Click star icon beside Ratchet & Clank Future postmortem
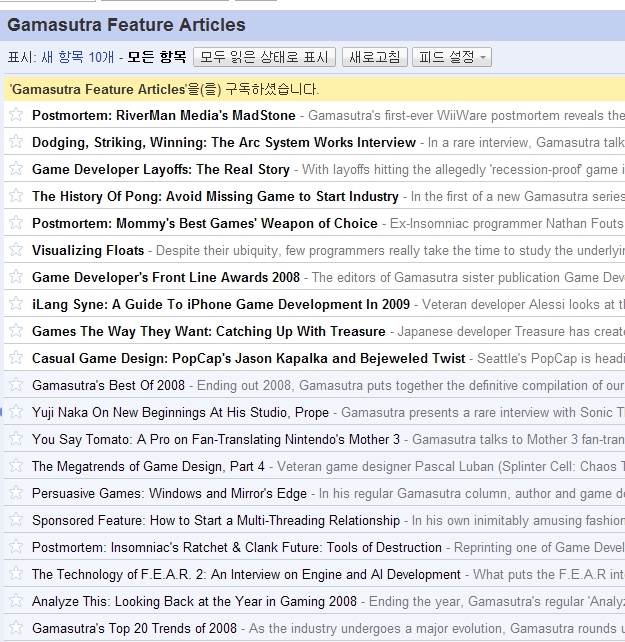625x642 pixels. 16,547
